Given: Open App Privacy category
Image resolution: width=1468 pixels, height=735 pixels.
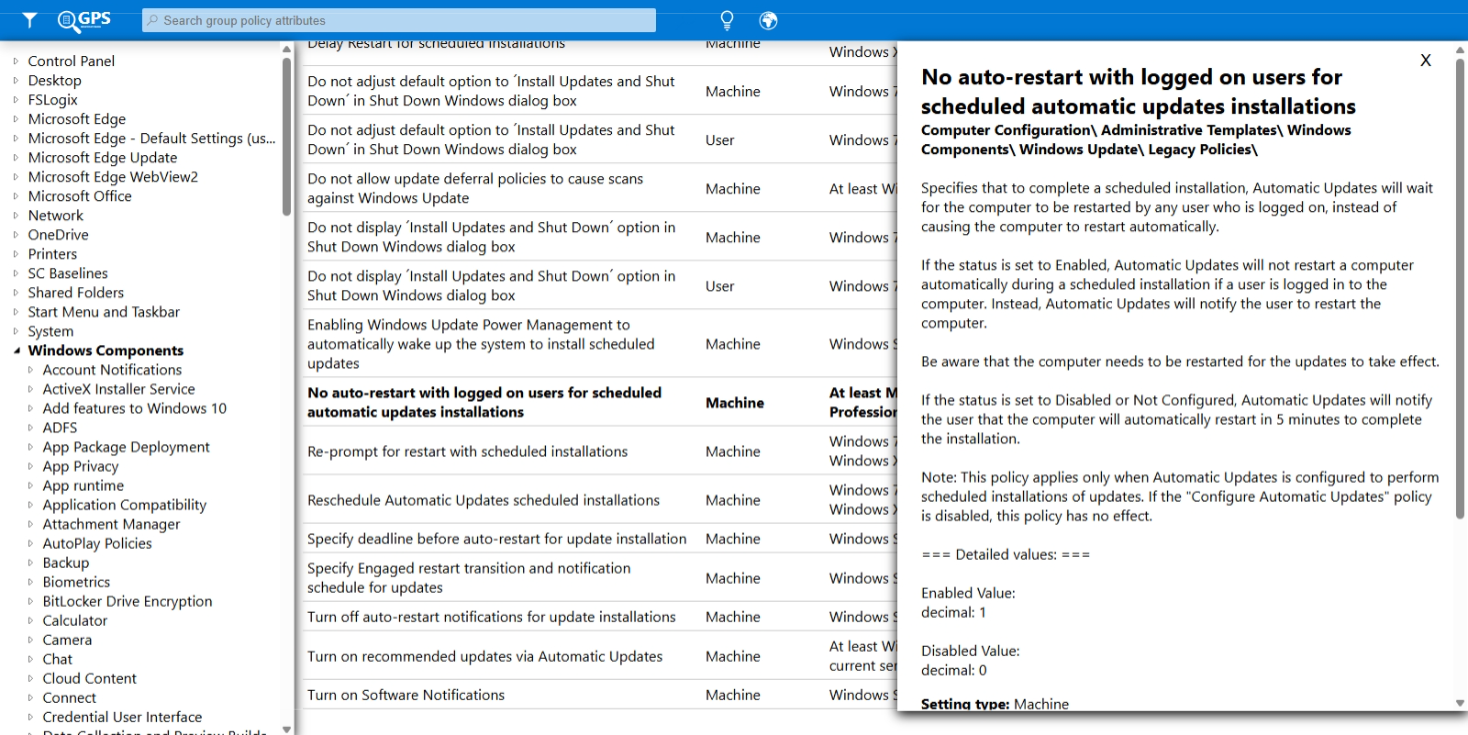Looking at the screenshot, I should pyautogui.click(x=80, y=466).
